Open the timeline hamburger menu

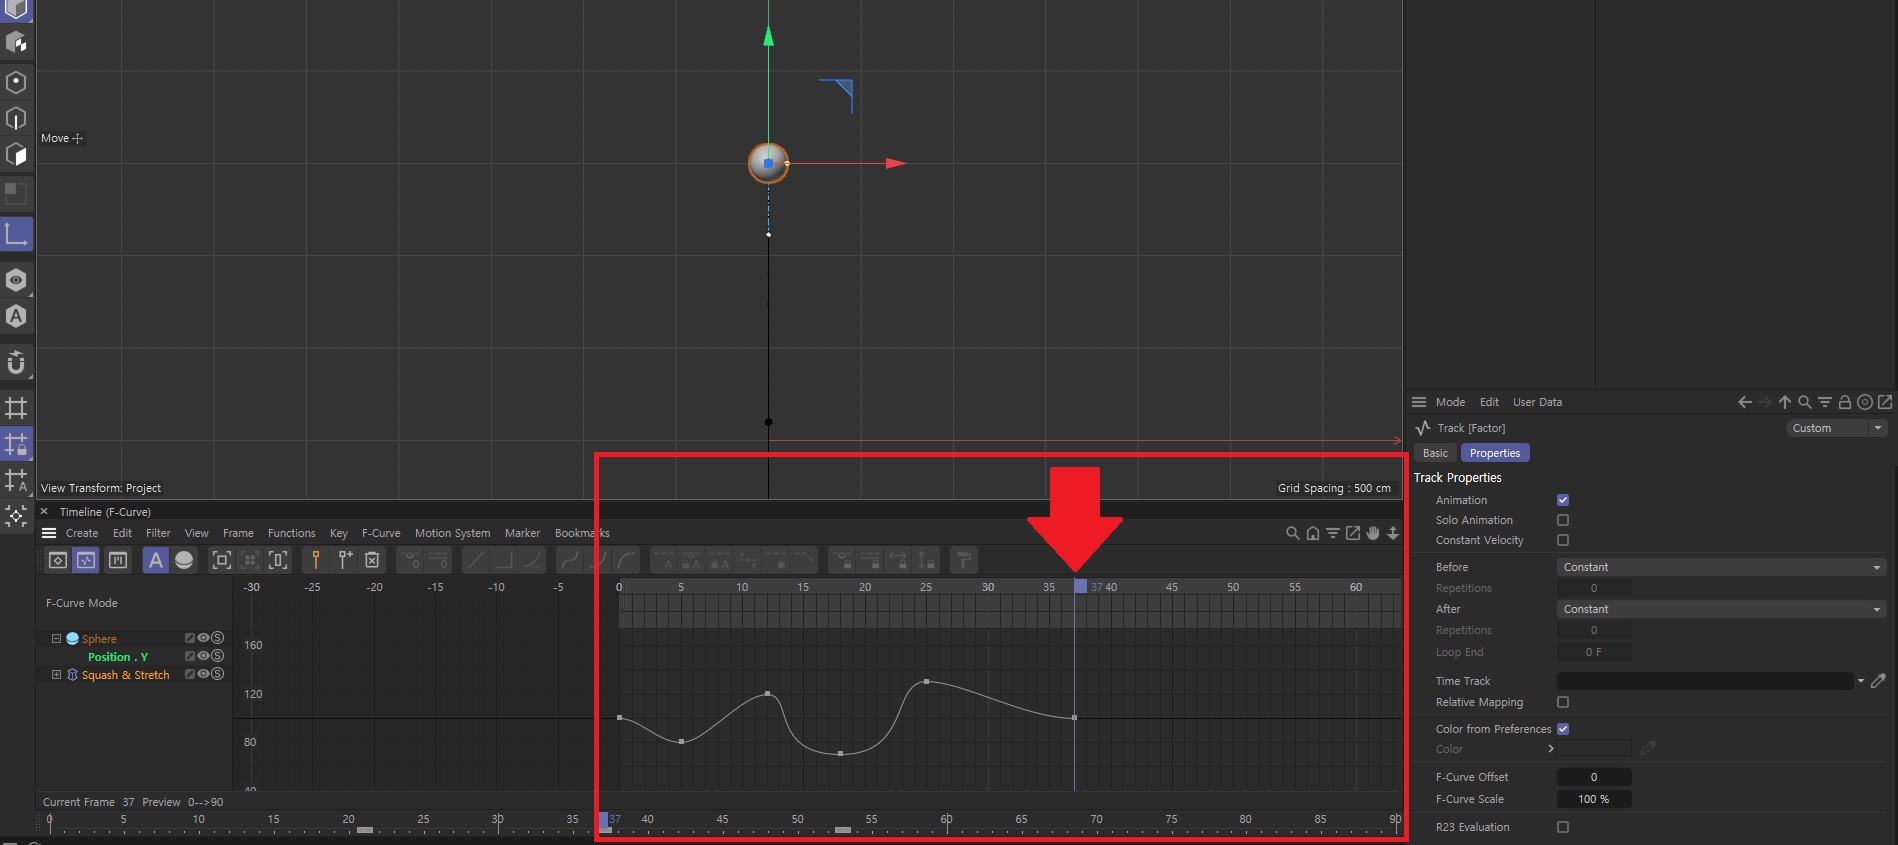[49, 533]
